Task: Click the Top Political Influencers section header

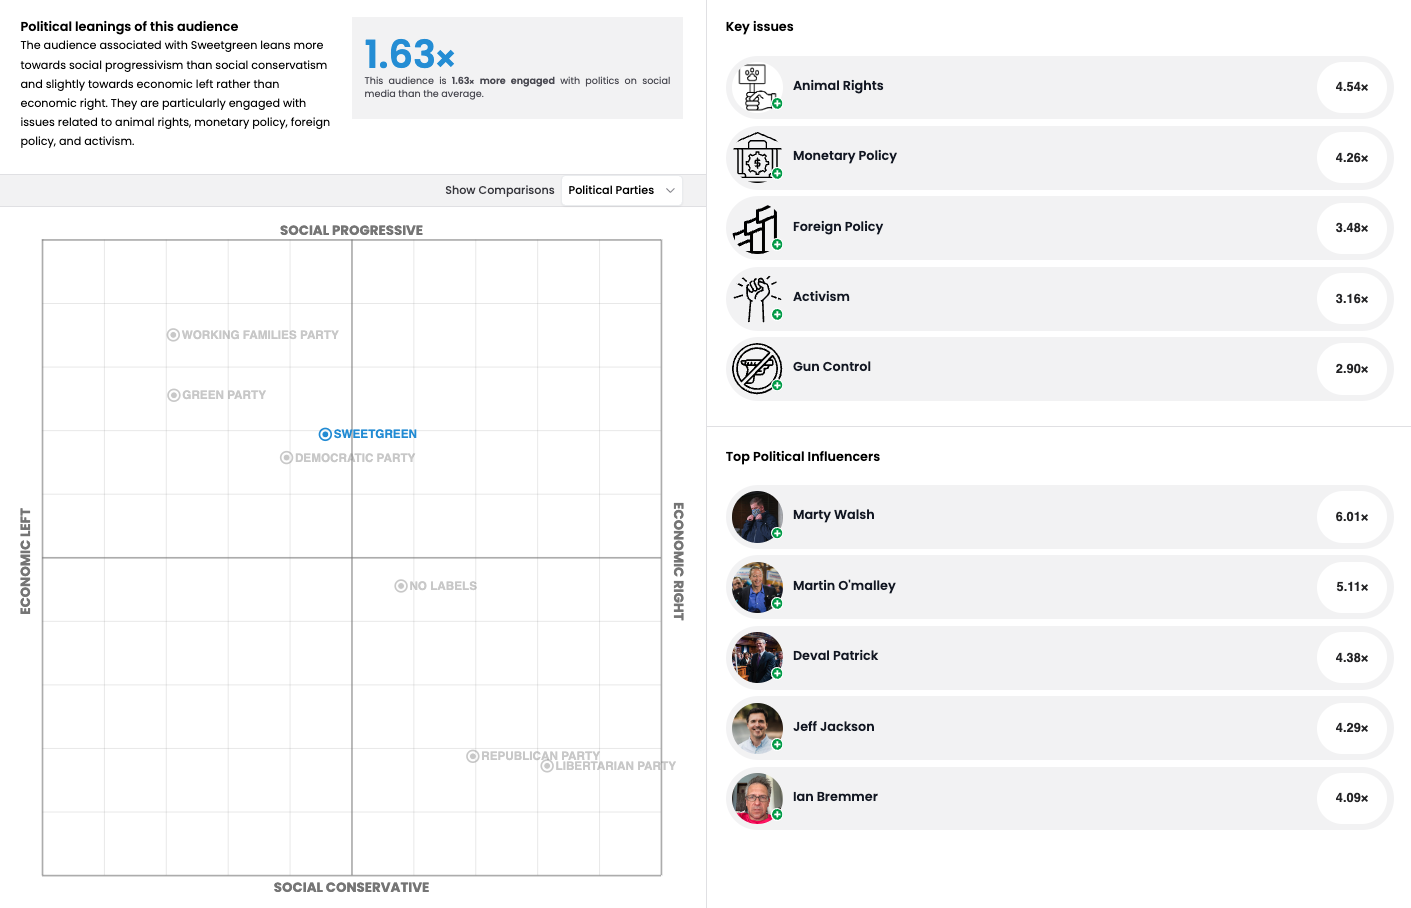Action: (x=802, y=456)
